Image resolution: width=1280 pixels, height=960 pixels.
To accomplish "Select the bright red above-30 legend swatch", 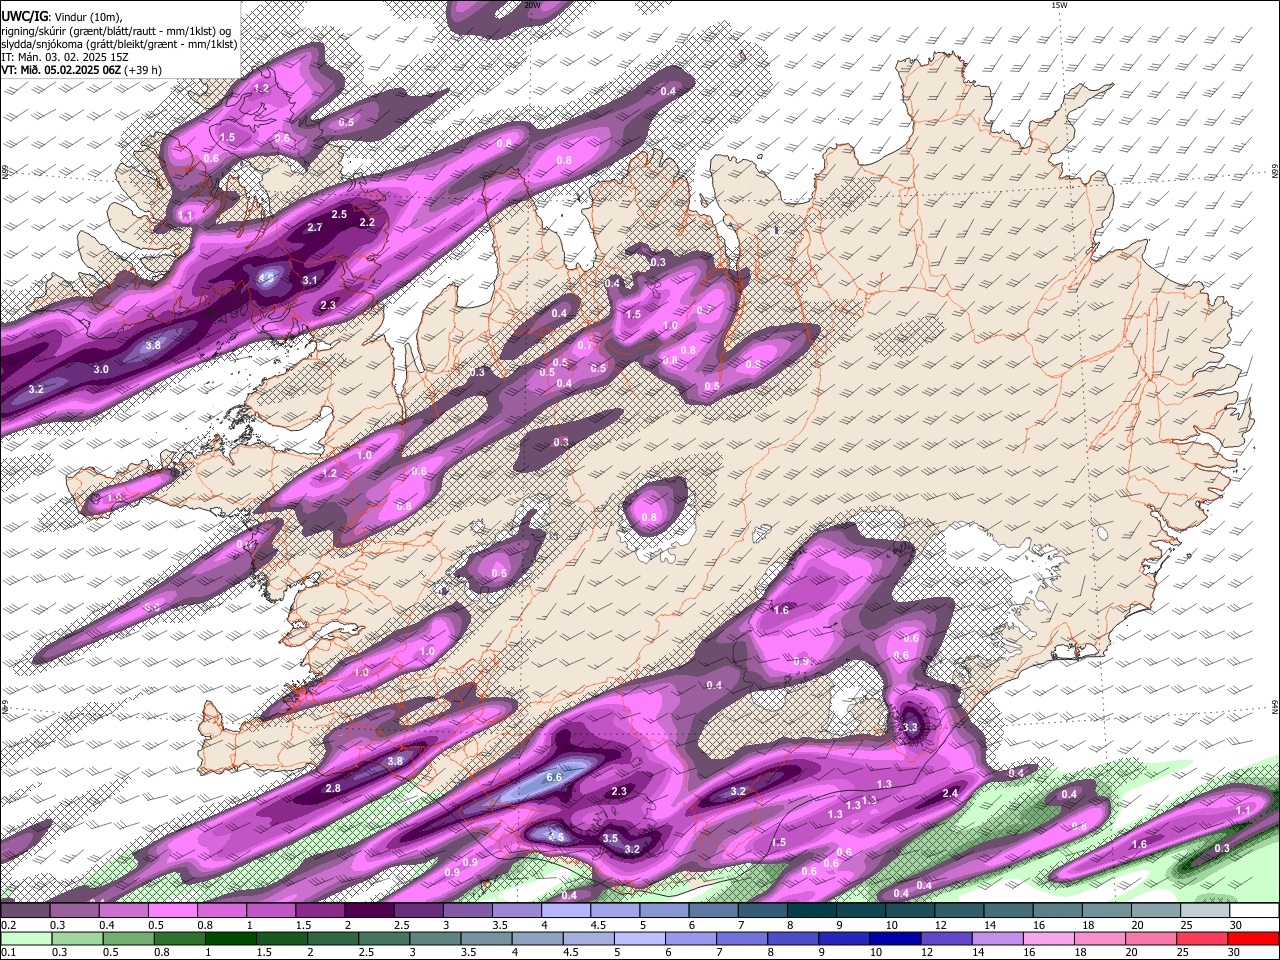I will click(x=1251, y=938).
